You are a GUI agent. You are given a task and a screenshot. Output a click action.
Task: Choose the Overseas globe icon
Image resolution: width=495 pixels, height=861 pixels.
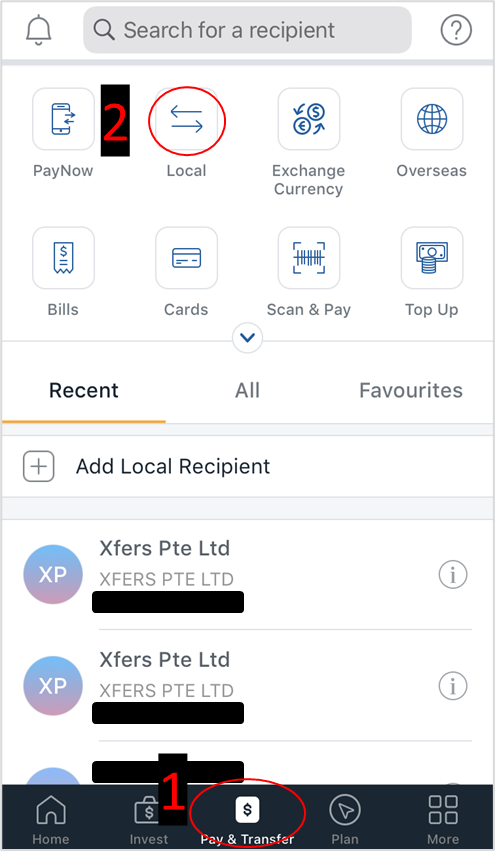432,119
